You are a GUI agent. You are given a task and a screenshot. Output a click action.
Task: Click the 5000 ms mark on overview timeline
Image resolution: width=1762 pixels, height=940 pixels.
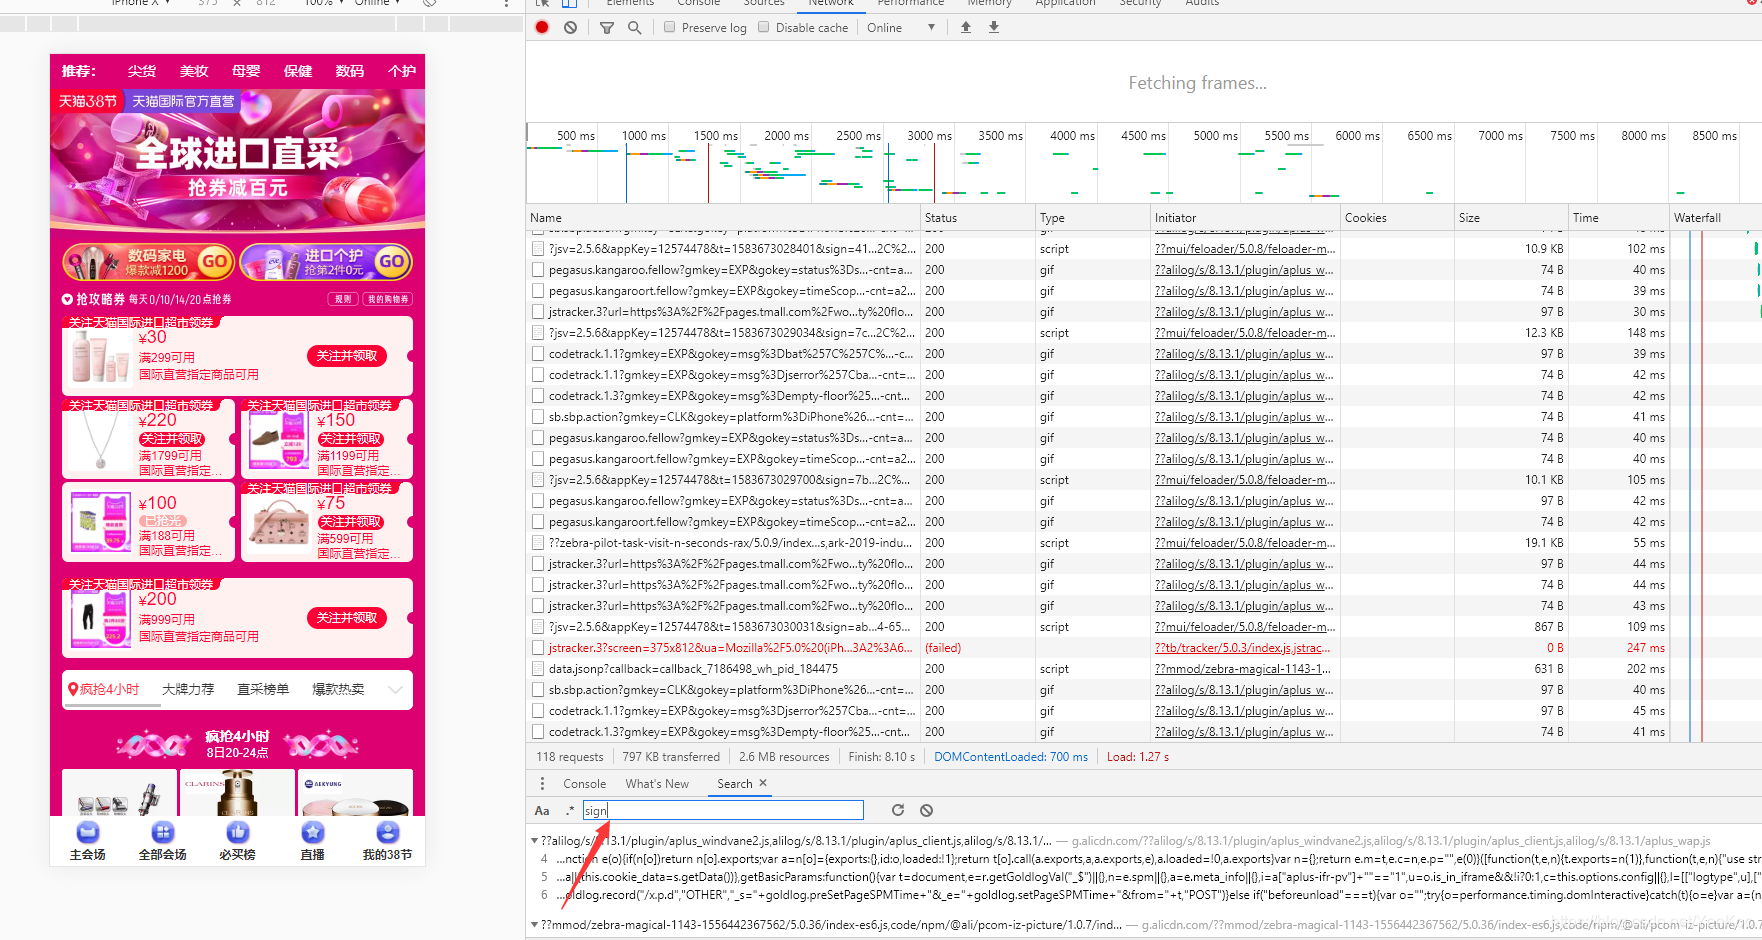[x=1215, y=136]
